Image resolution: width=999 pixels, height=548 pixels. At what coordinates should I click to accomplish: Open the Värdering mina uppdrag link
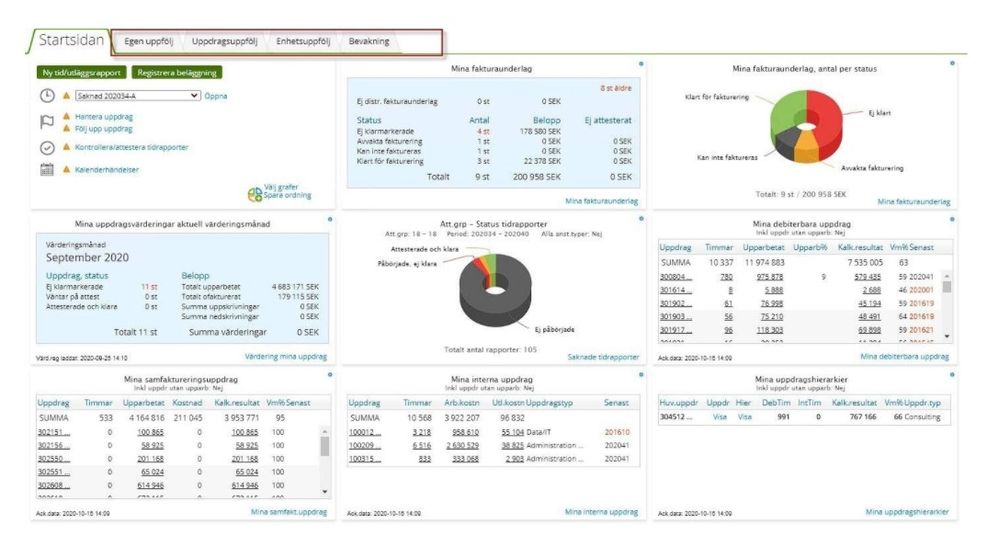pyautogui.click(x=286, y=357)
